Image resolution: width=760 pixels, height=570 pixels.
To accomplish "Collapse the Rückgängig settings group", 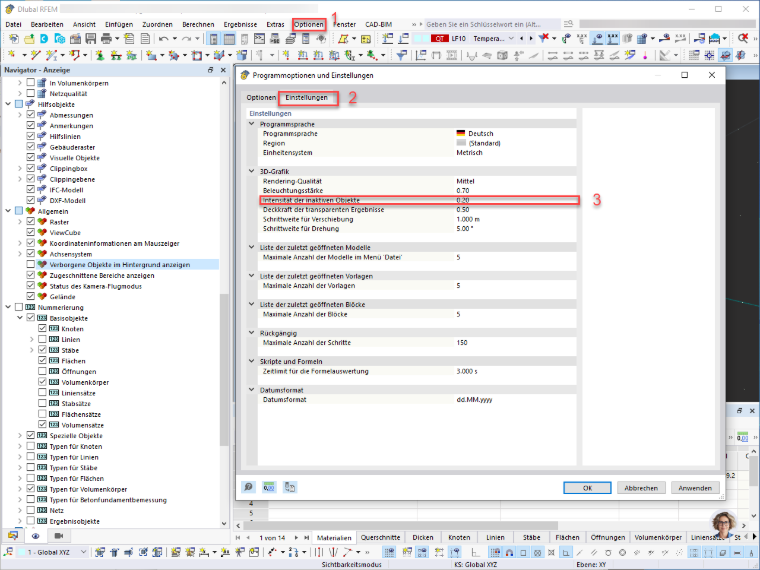I will pyautogui.click(x=252, y=333).
